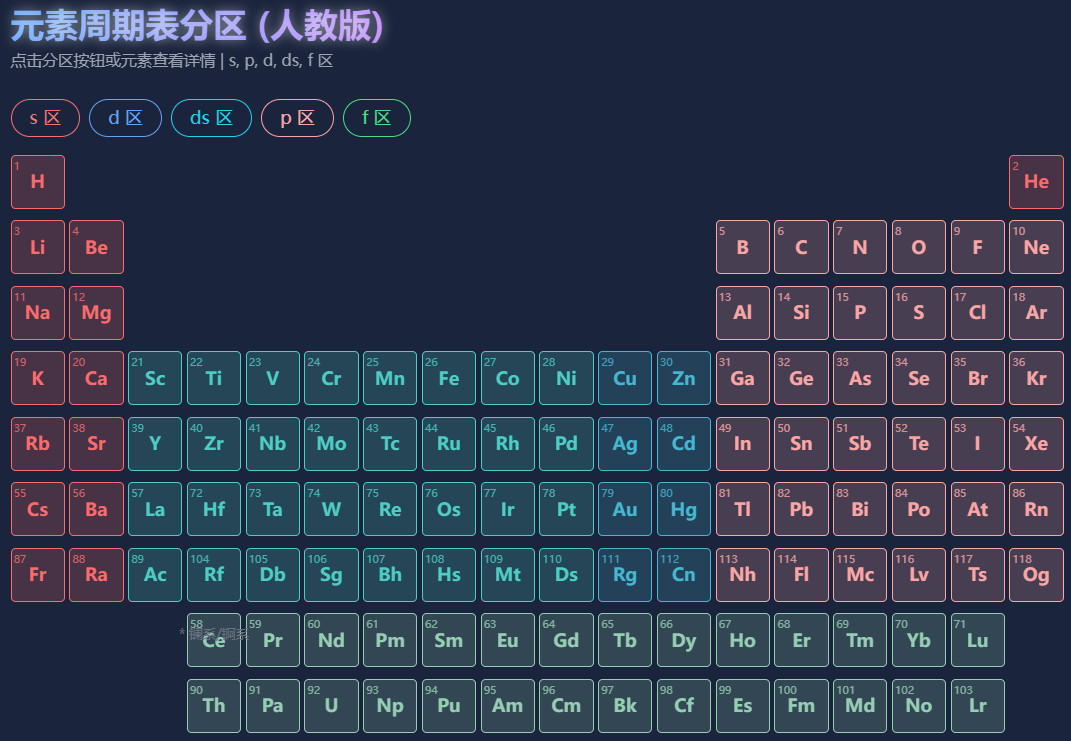
Task: Click the d 区 filter button
Action: tap(125, 117)
